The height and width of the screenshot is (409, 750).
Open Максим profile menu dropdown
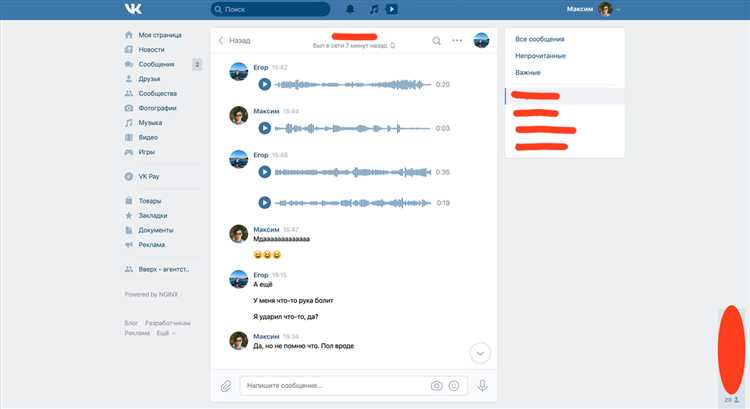click(593, 9)
